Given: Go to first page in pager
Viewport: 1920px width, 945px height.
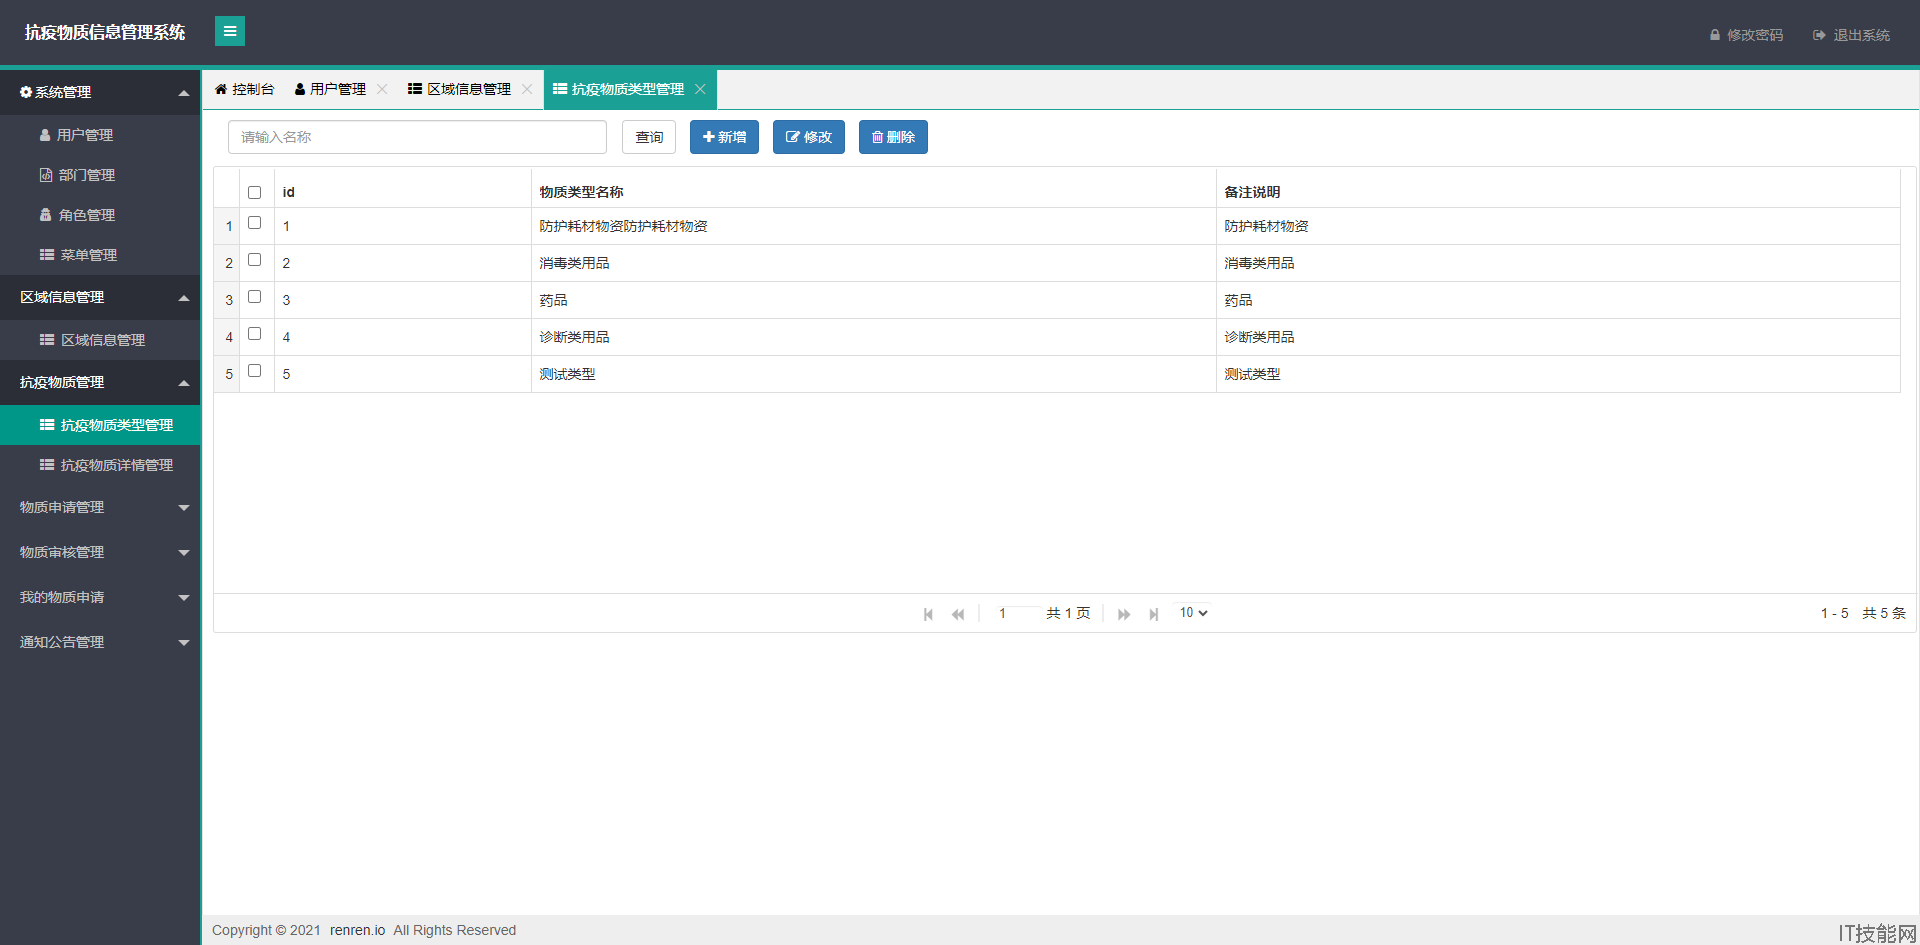Looking at the screenshot, I should pyautogui.click(x=928, y=614).
